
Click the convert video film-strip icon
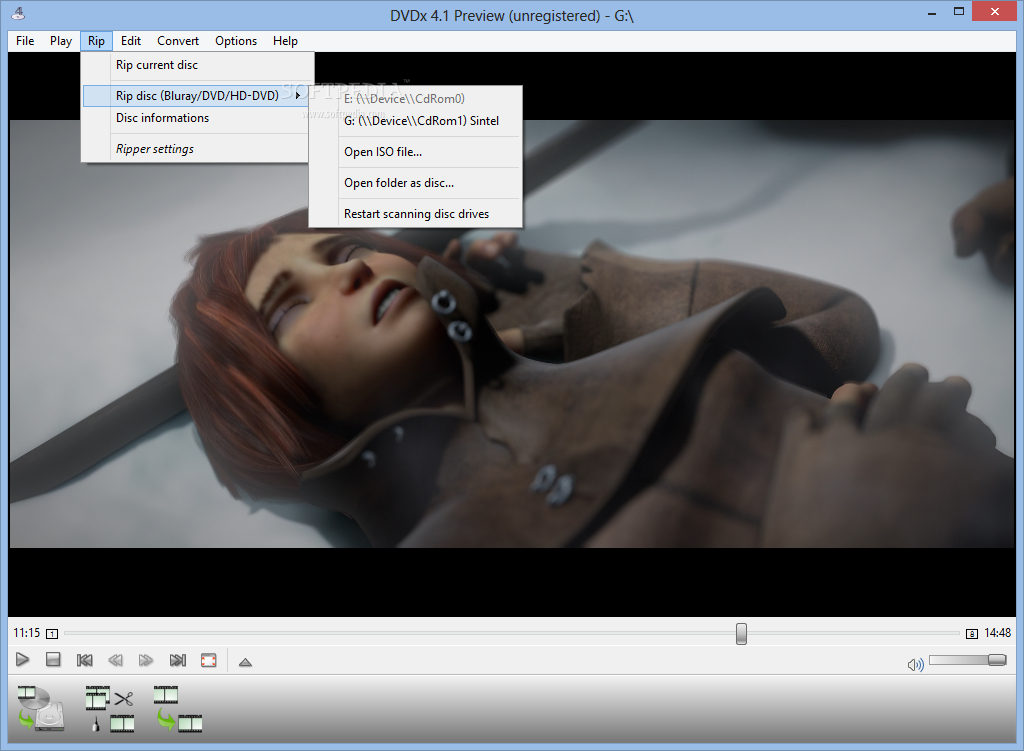point(178,709)
